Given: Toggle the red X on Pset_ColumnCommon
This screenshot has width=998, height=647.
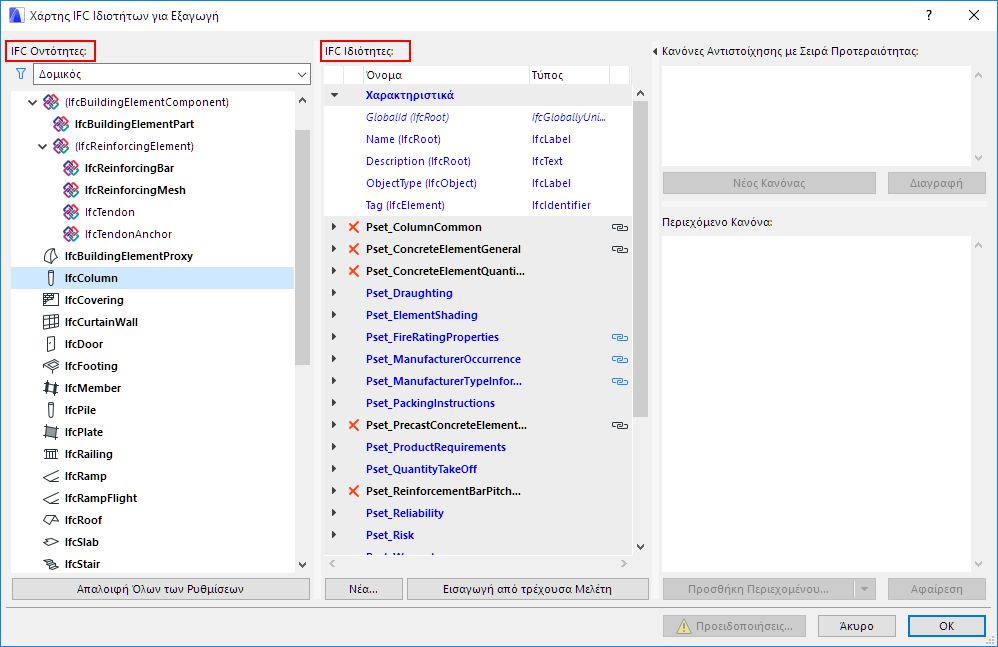Looking at the screenshot, I should pyautogui.click(x=354, y=227).
